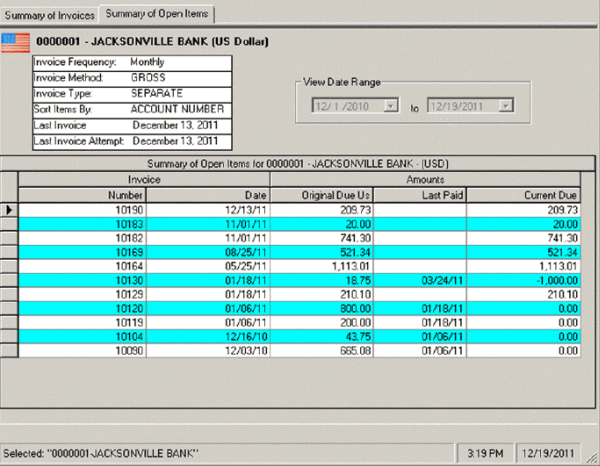This screenshot has height=466, width=600.
Task: Select invoice number 10169 cell
Action: [82, 253]
